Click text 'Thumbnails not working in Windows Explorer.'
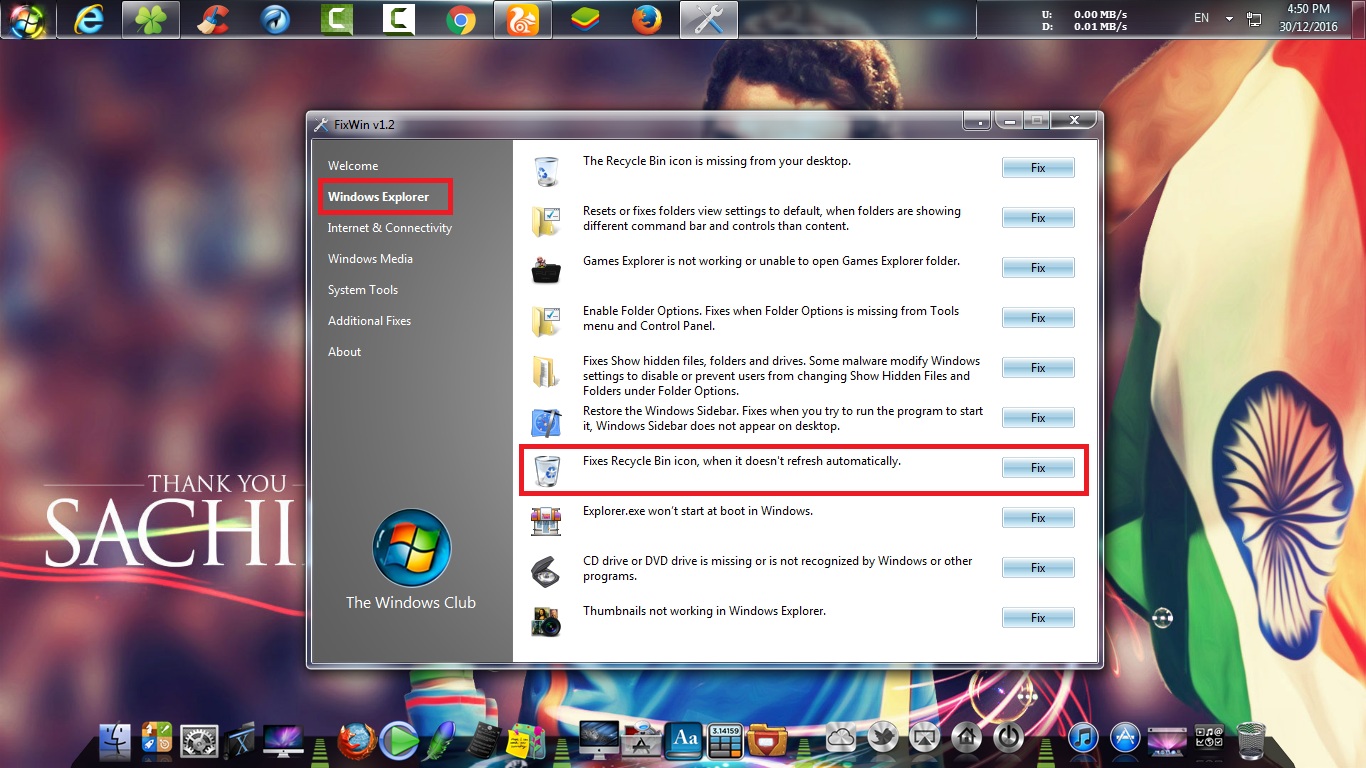 tap(704, 611)
